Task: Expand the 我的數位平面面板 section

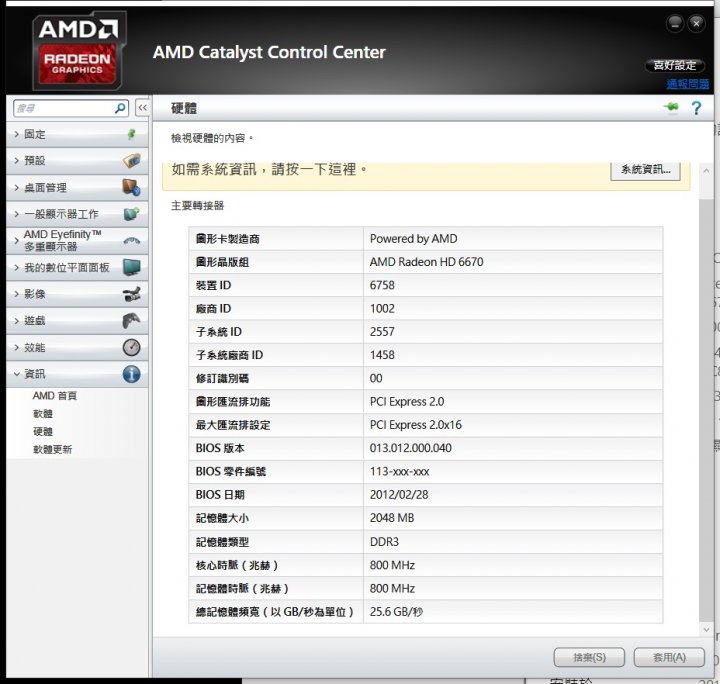Action: 17,267
